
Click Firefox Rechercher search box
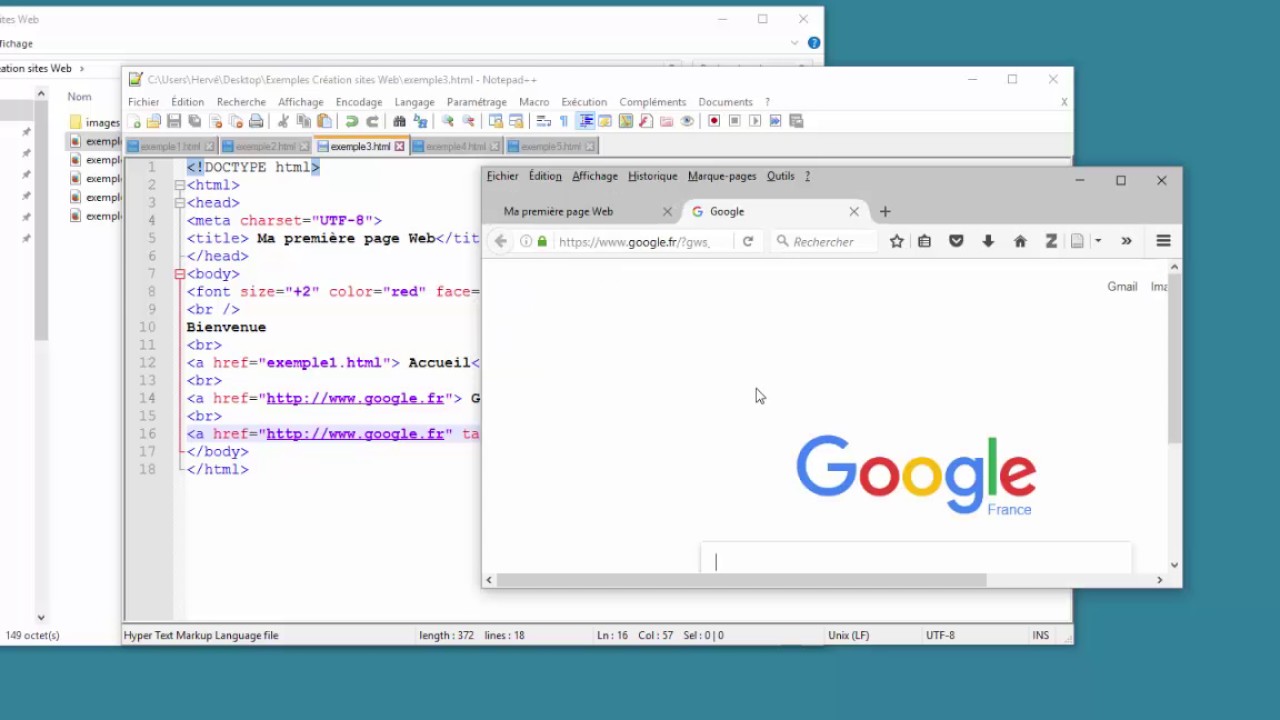click(x=823, y=241)
